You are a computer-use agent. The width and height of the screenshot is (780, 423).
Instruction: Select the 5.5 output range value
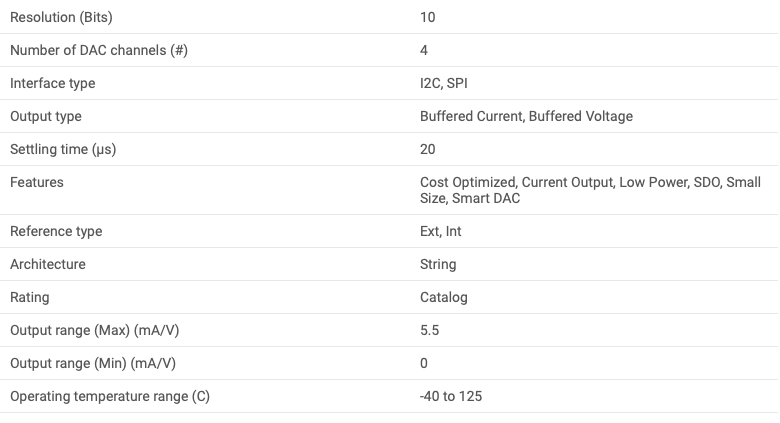coord(430,330)
